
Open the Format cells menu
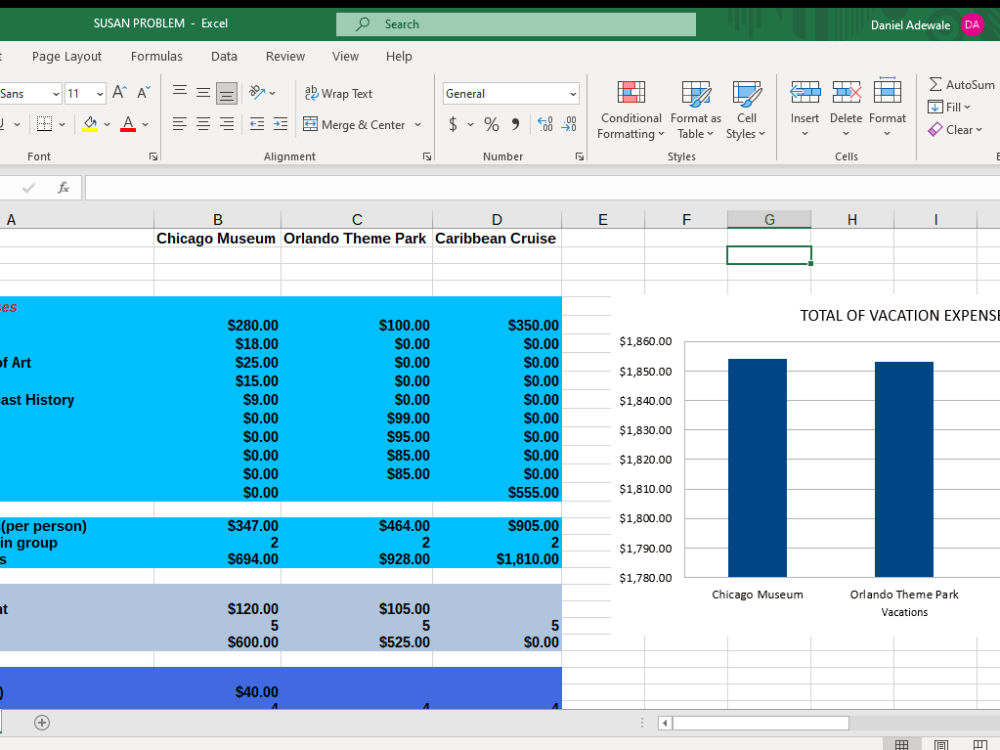887,110
